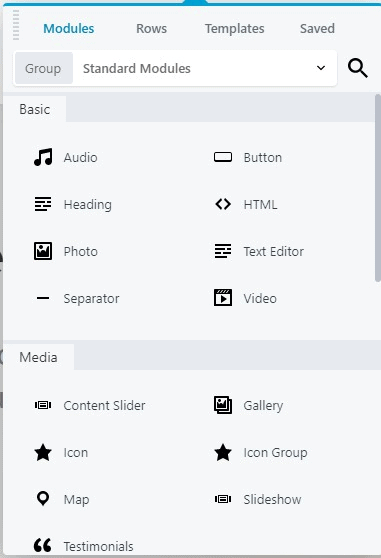381x558 pixels.
Task: Click the HTML module code brackets icon
Action: tap(223, 204)
